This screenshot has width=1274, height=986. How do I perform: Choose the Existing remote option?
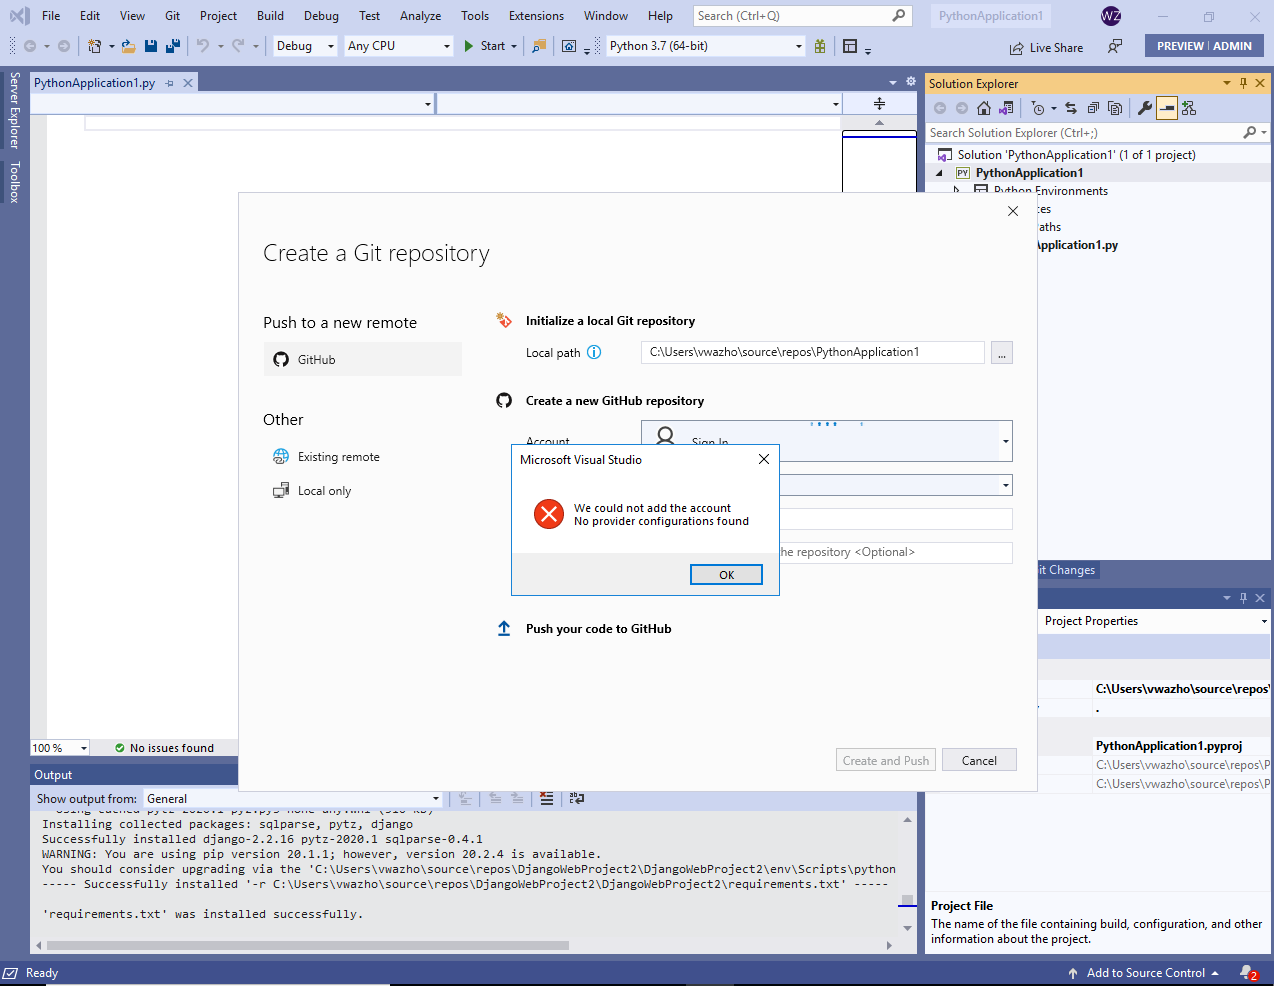point(327,457)
